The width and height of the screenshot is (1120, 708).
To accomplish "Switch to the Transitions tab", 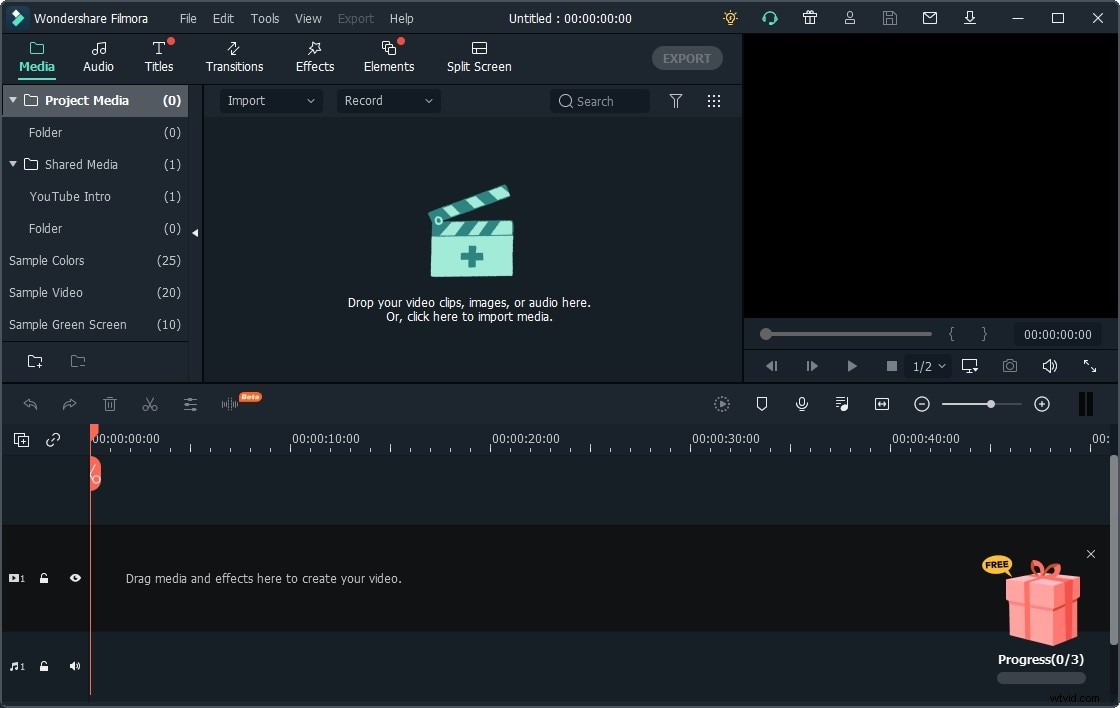I will click(x=234, y=57).
